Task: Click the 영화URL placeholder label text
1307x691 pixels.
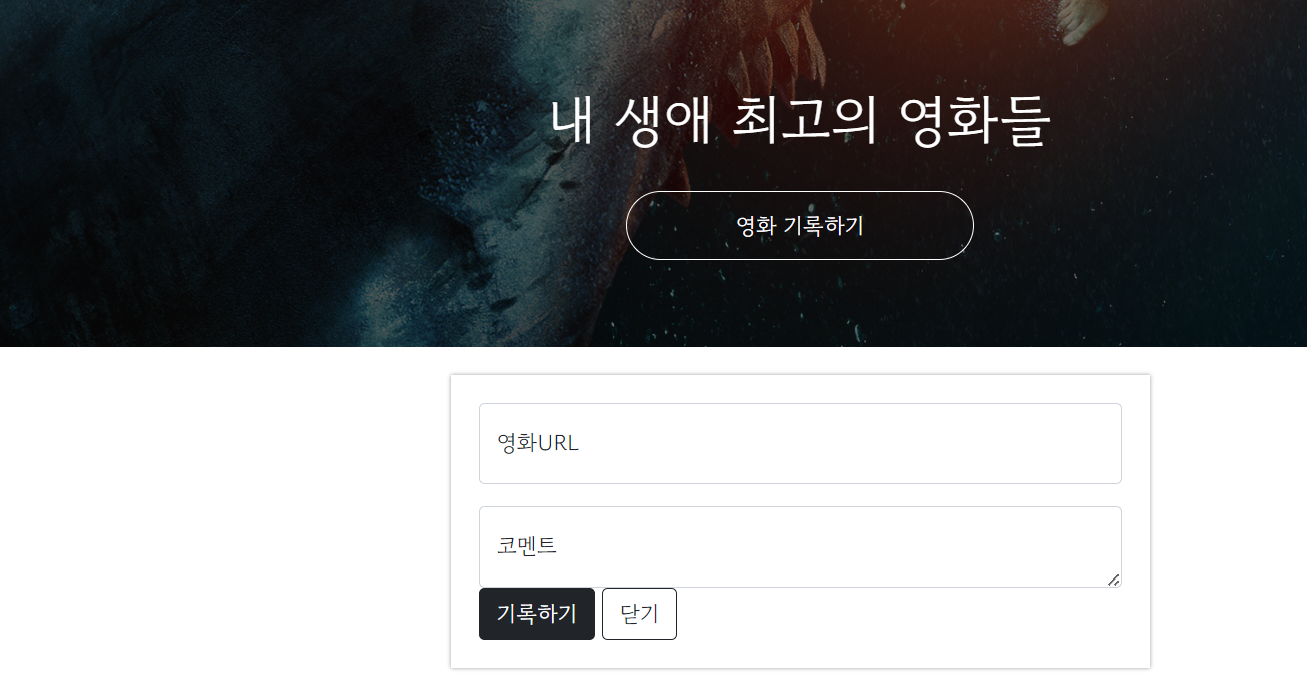Action: click(x=538, y=443)
